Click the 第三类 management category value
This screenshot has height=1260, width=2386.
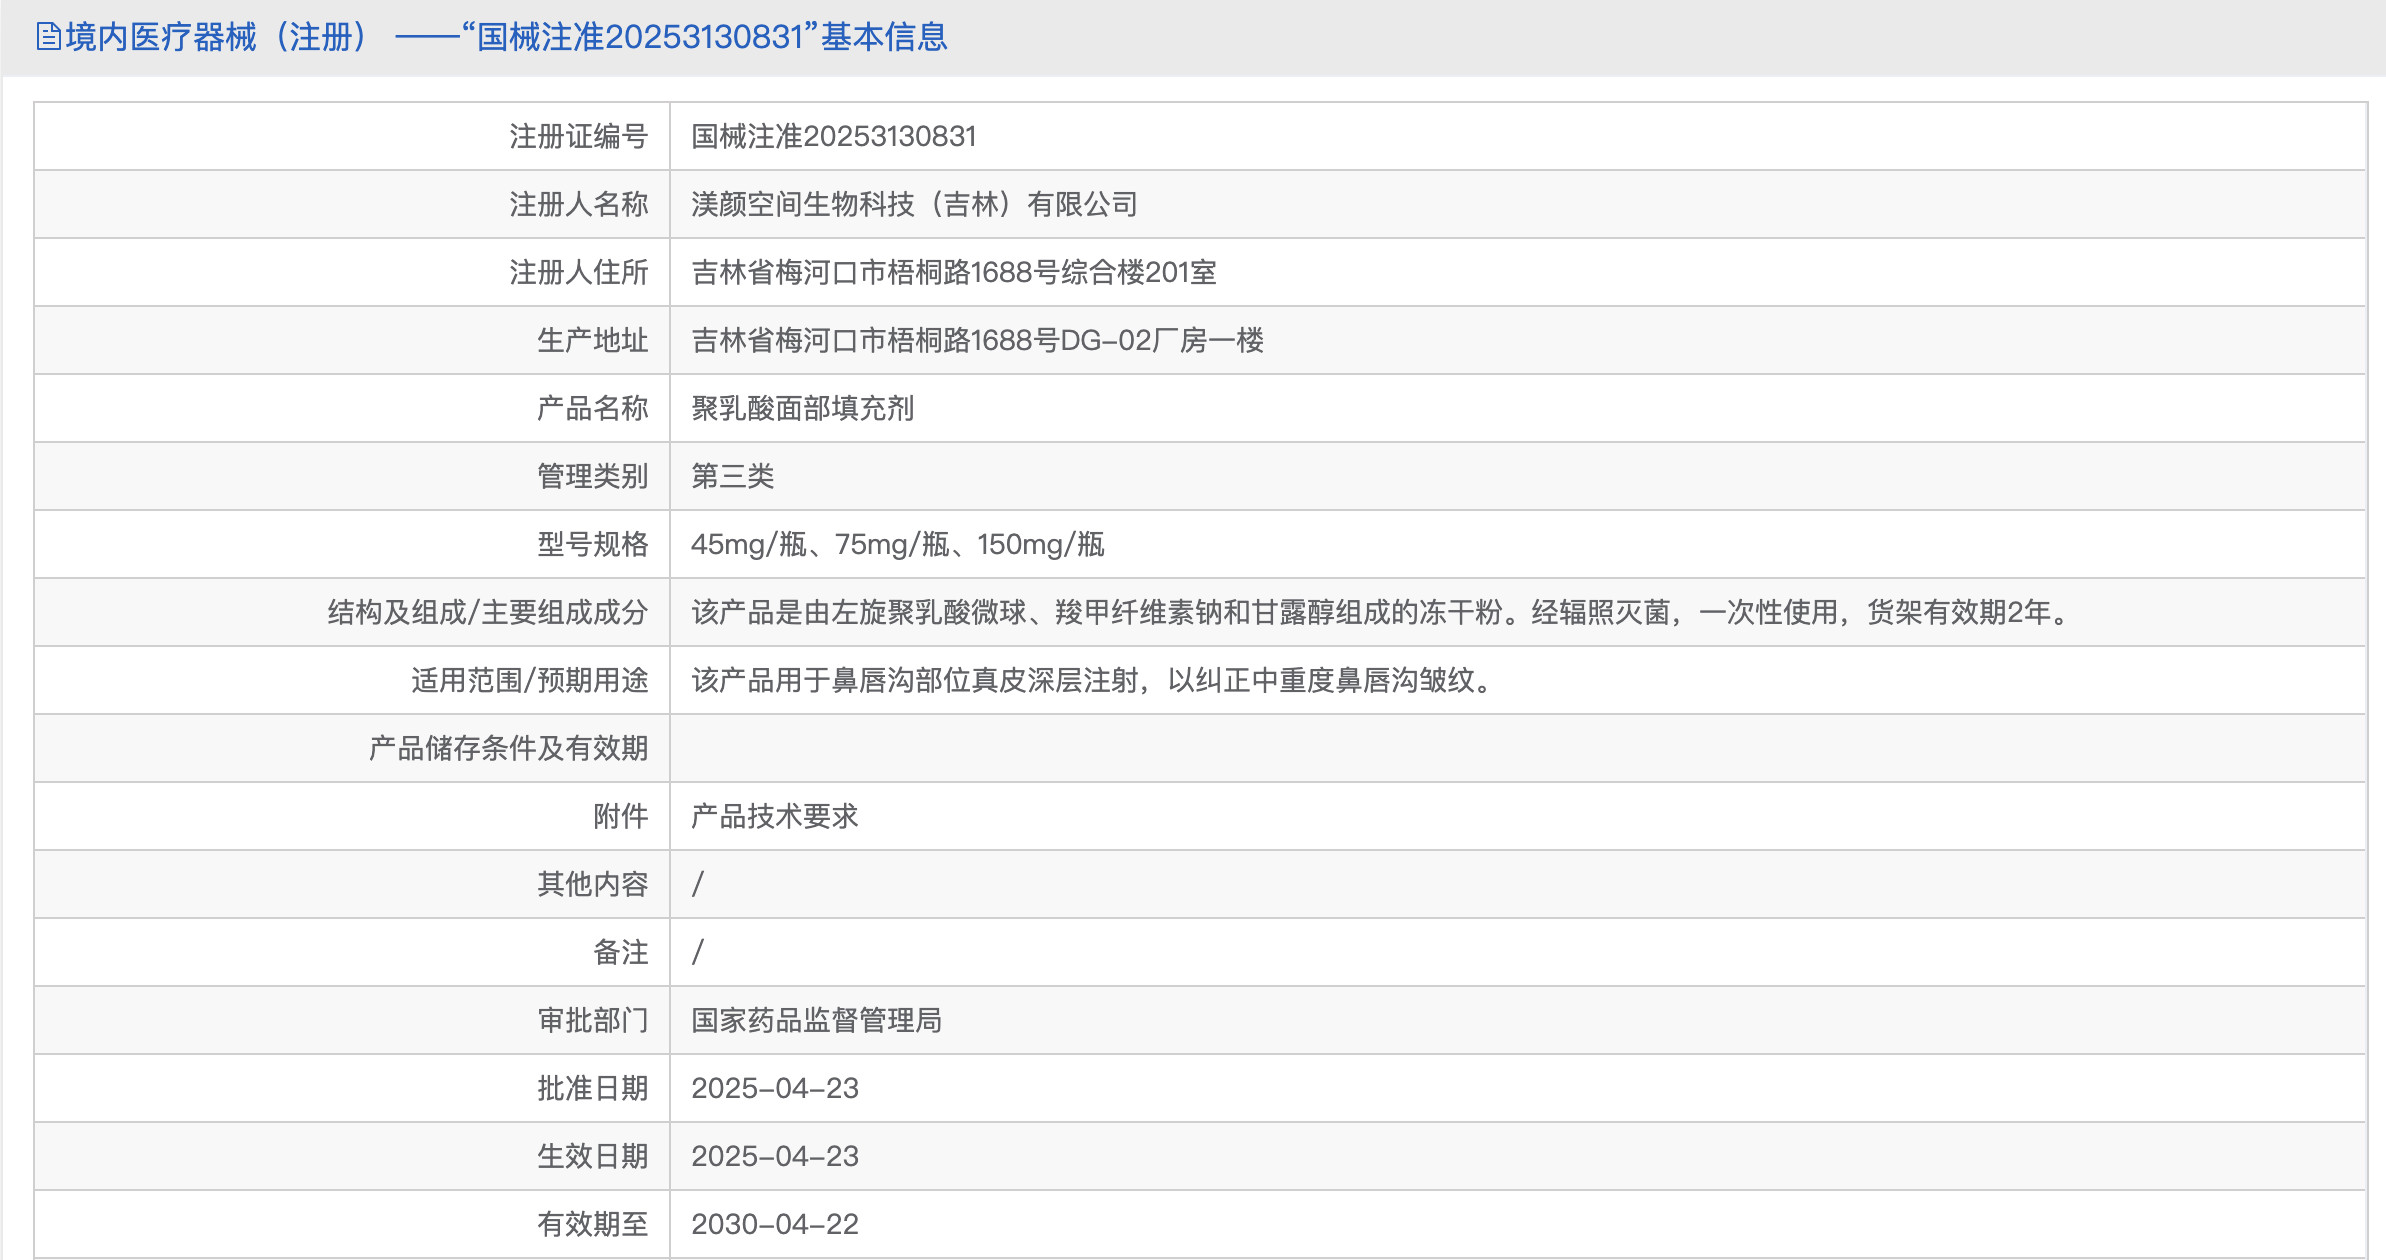(x=732, y=476)
